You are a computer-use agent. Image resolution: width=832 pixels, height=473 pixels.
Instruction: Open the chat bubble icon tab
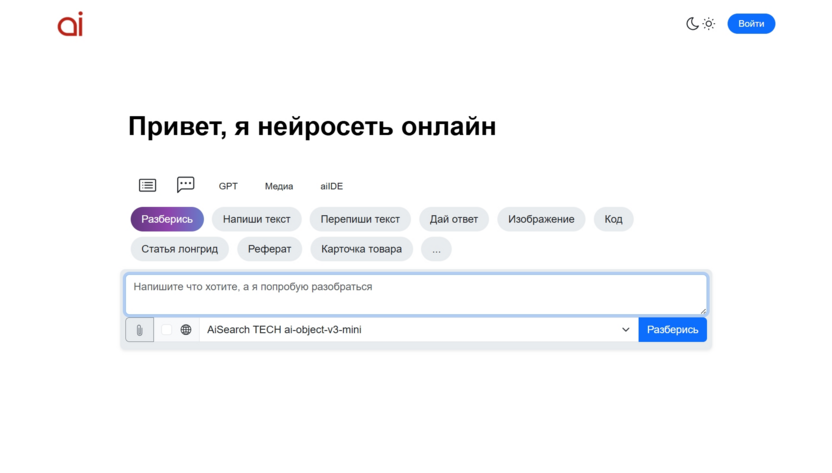[x=185, y=184]
